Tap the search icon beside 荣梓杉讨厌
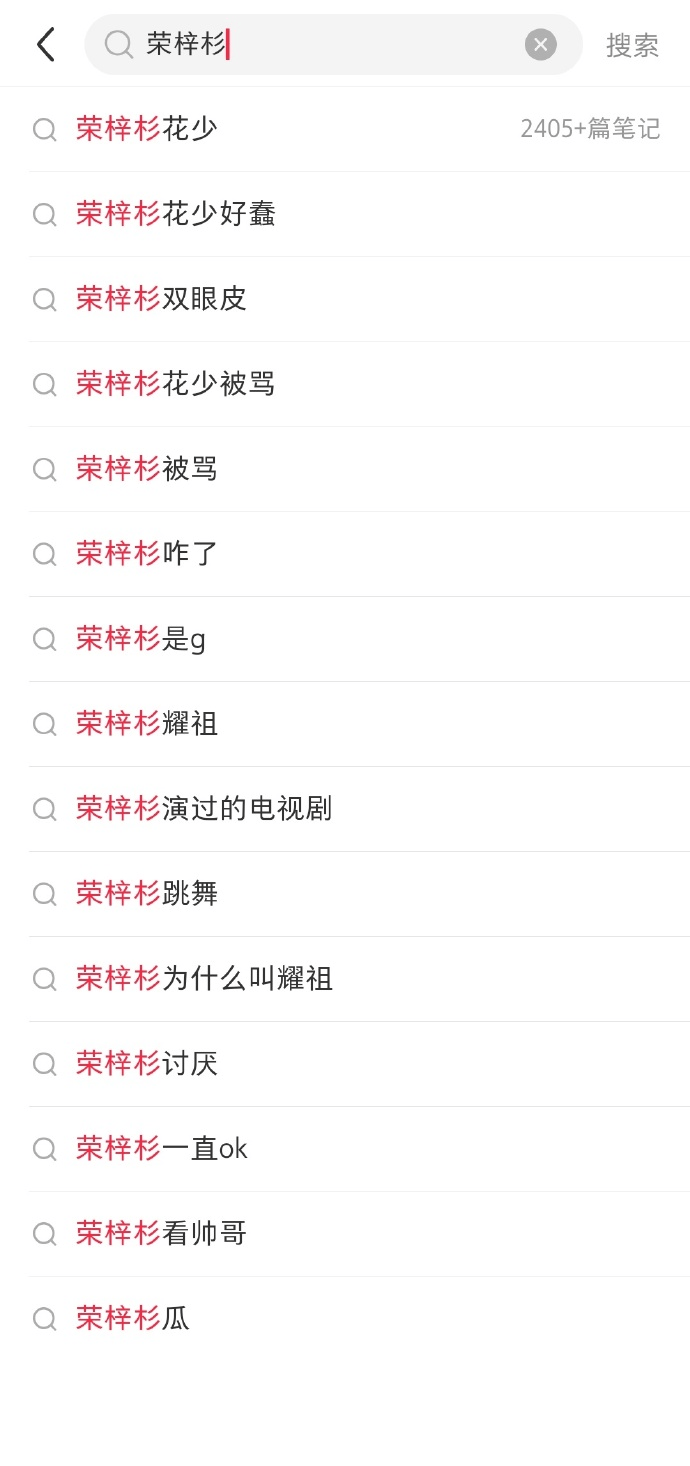Viewport: 690px width, 1466px height. click(x=45, y=1065)
